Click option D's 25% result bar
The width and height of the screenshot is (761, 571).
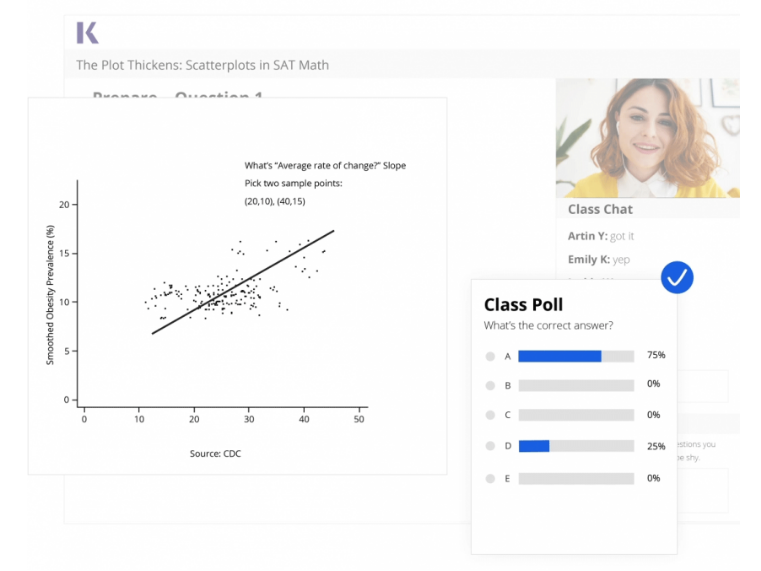pyautogui.click(x=534, y=446)
